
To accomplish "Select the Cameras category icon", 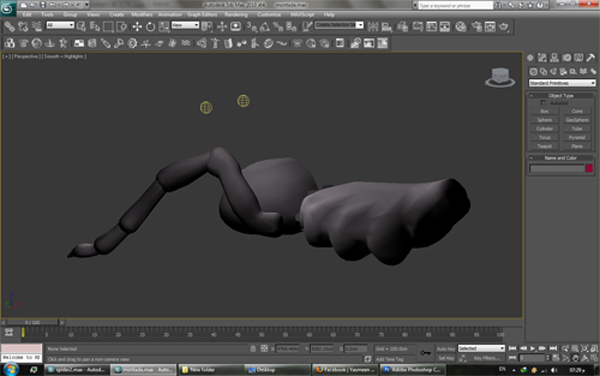I will [x=563, y=72].
